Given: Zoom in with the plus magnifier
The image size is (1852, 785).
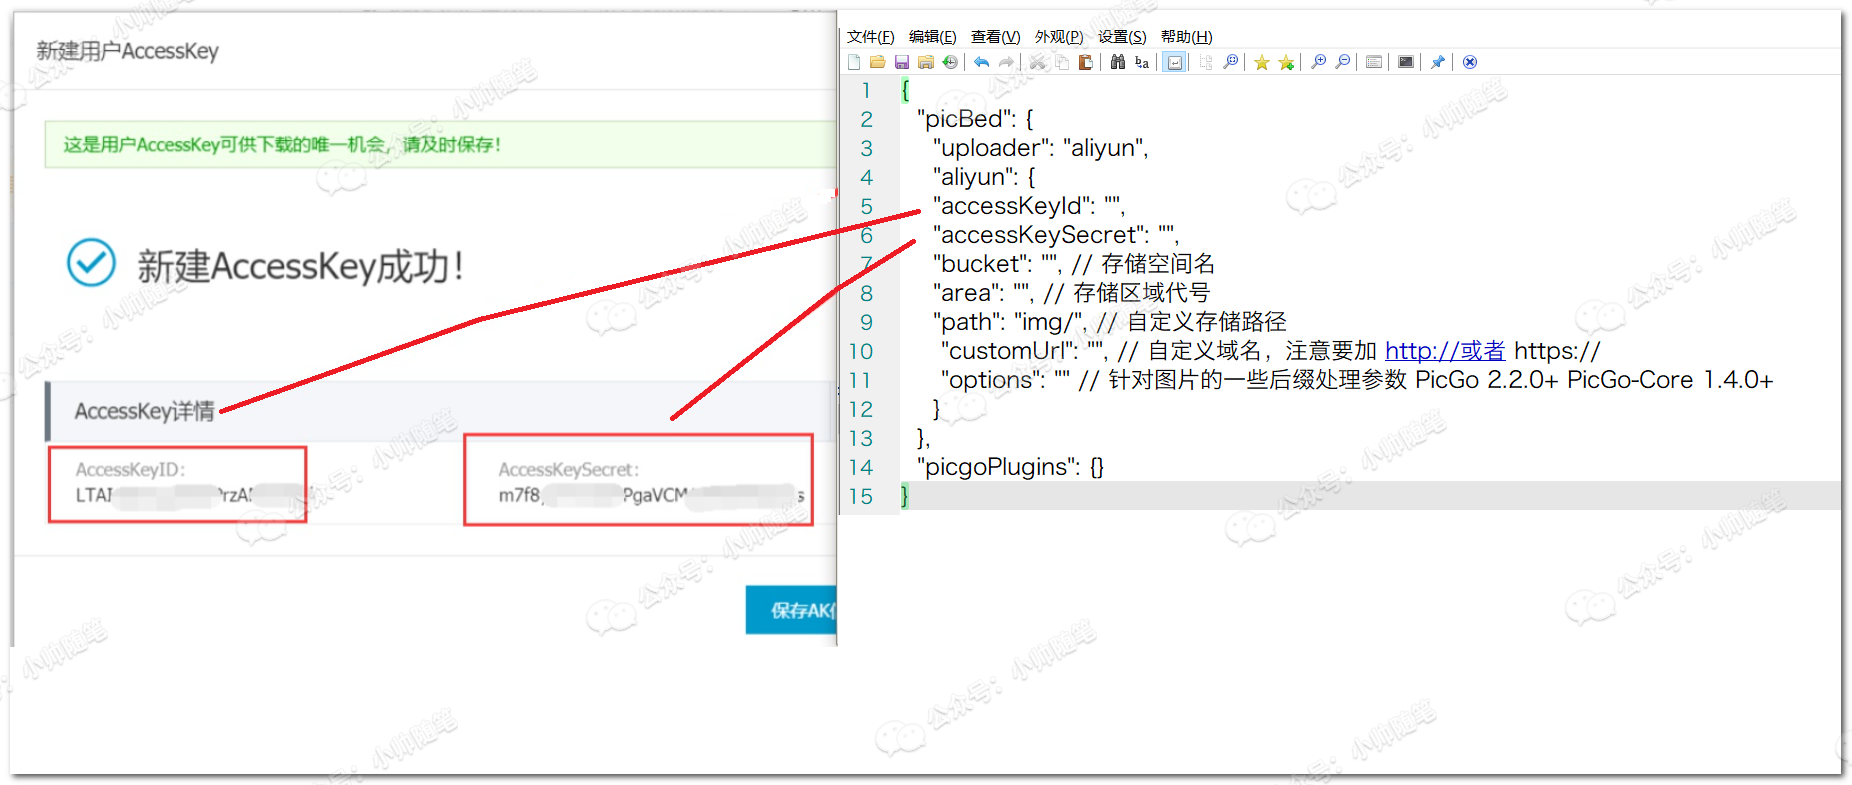Looking at the screenshot, I should coord(1318,62).
